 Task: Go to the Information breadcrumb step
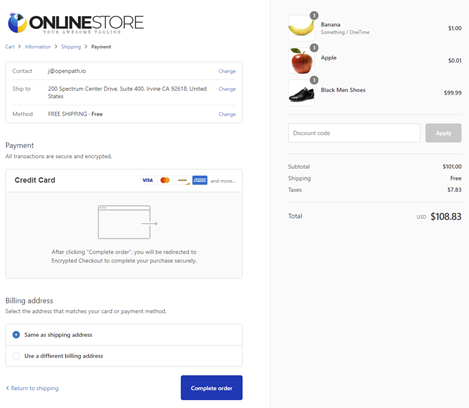coord(38,47)
